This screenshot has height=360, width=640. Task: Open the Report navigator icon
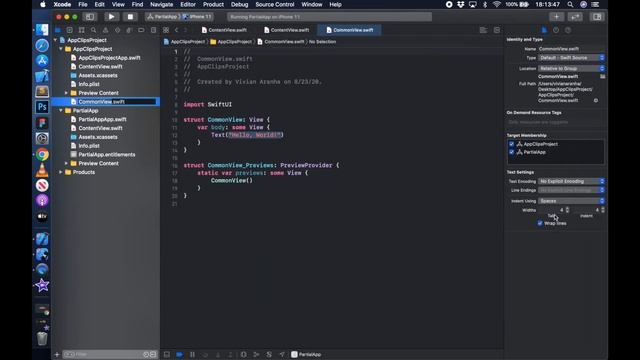tap(153, 30)
